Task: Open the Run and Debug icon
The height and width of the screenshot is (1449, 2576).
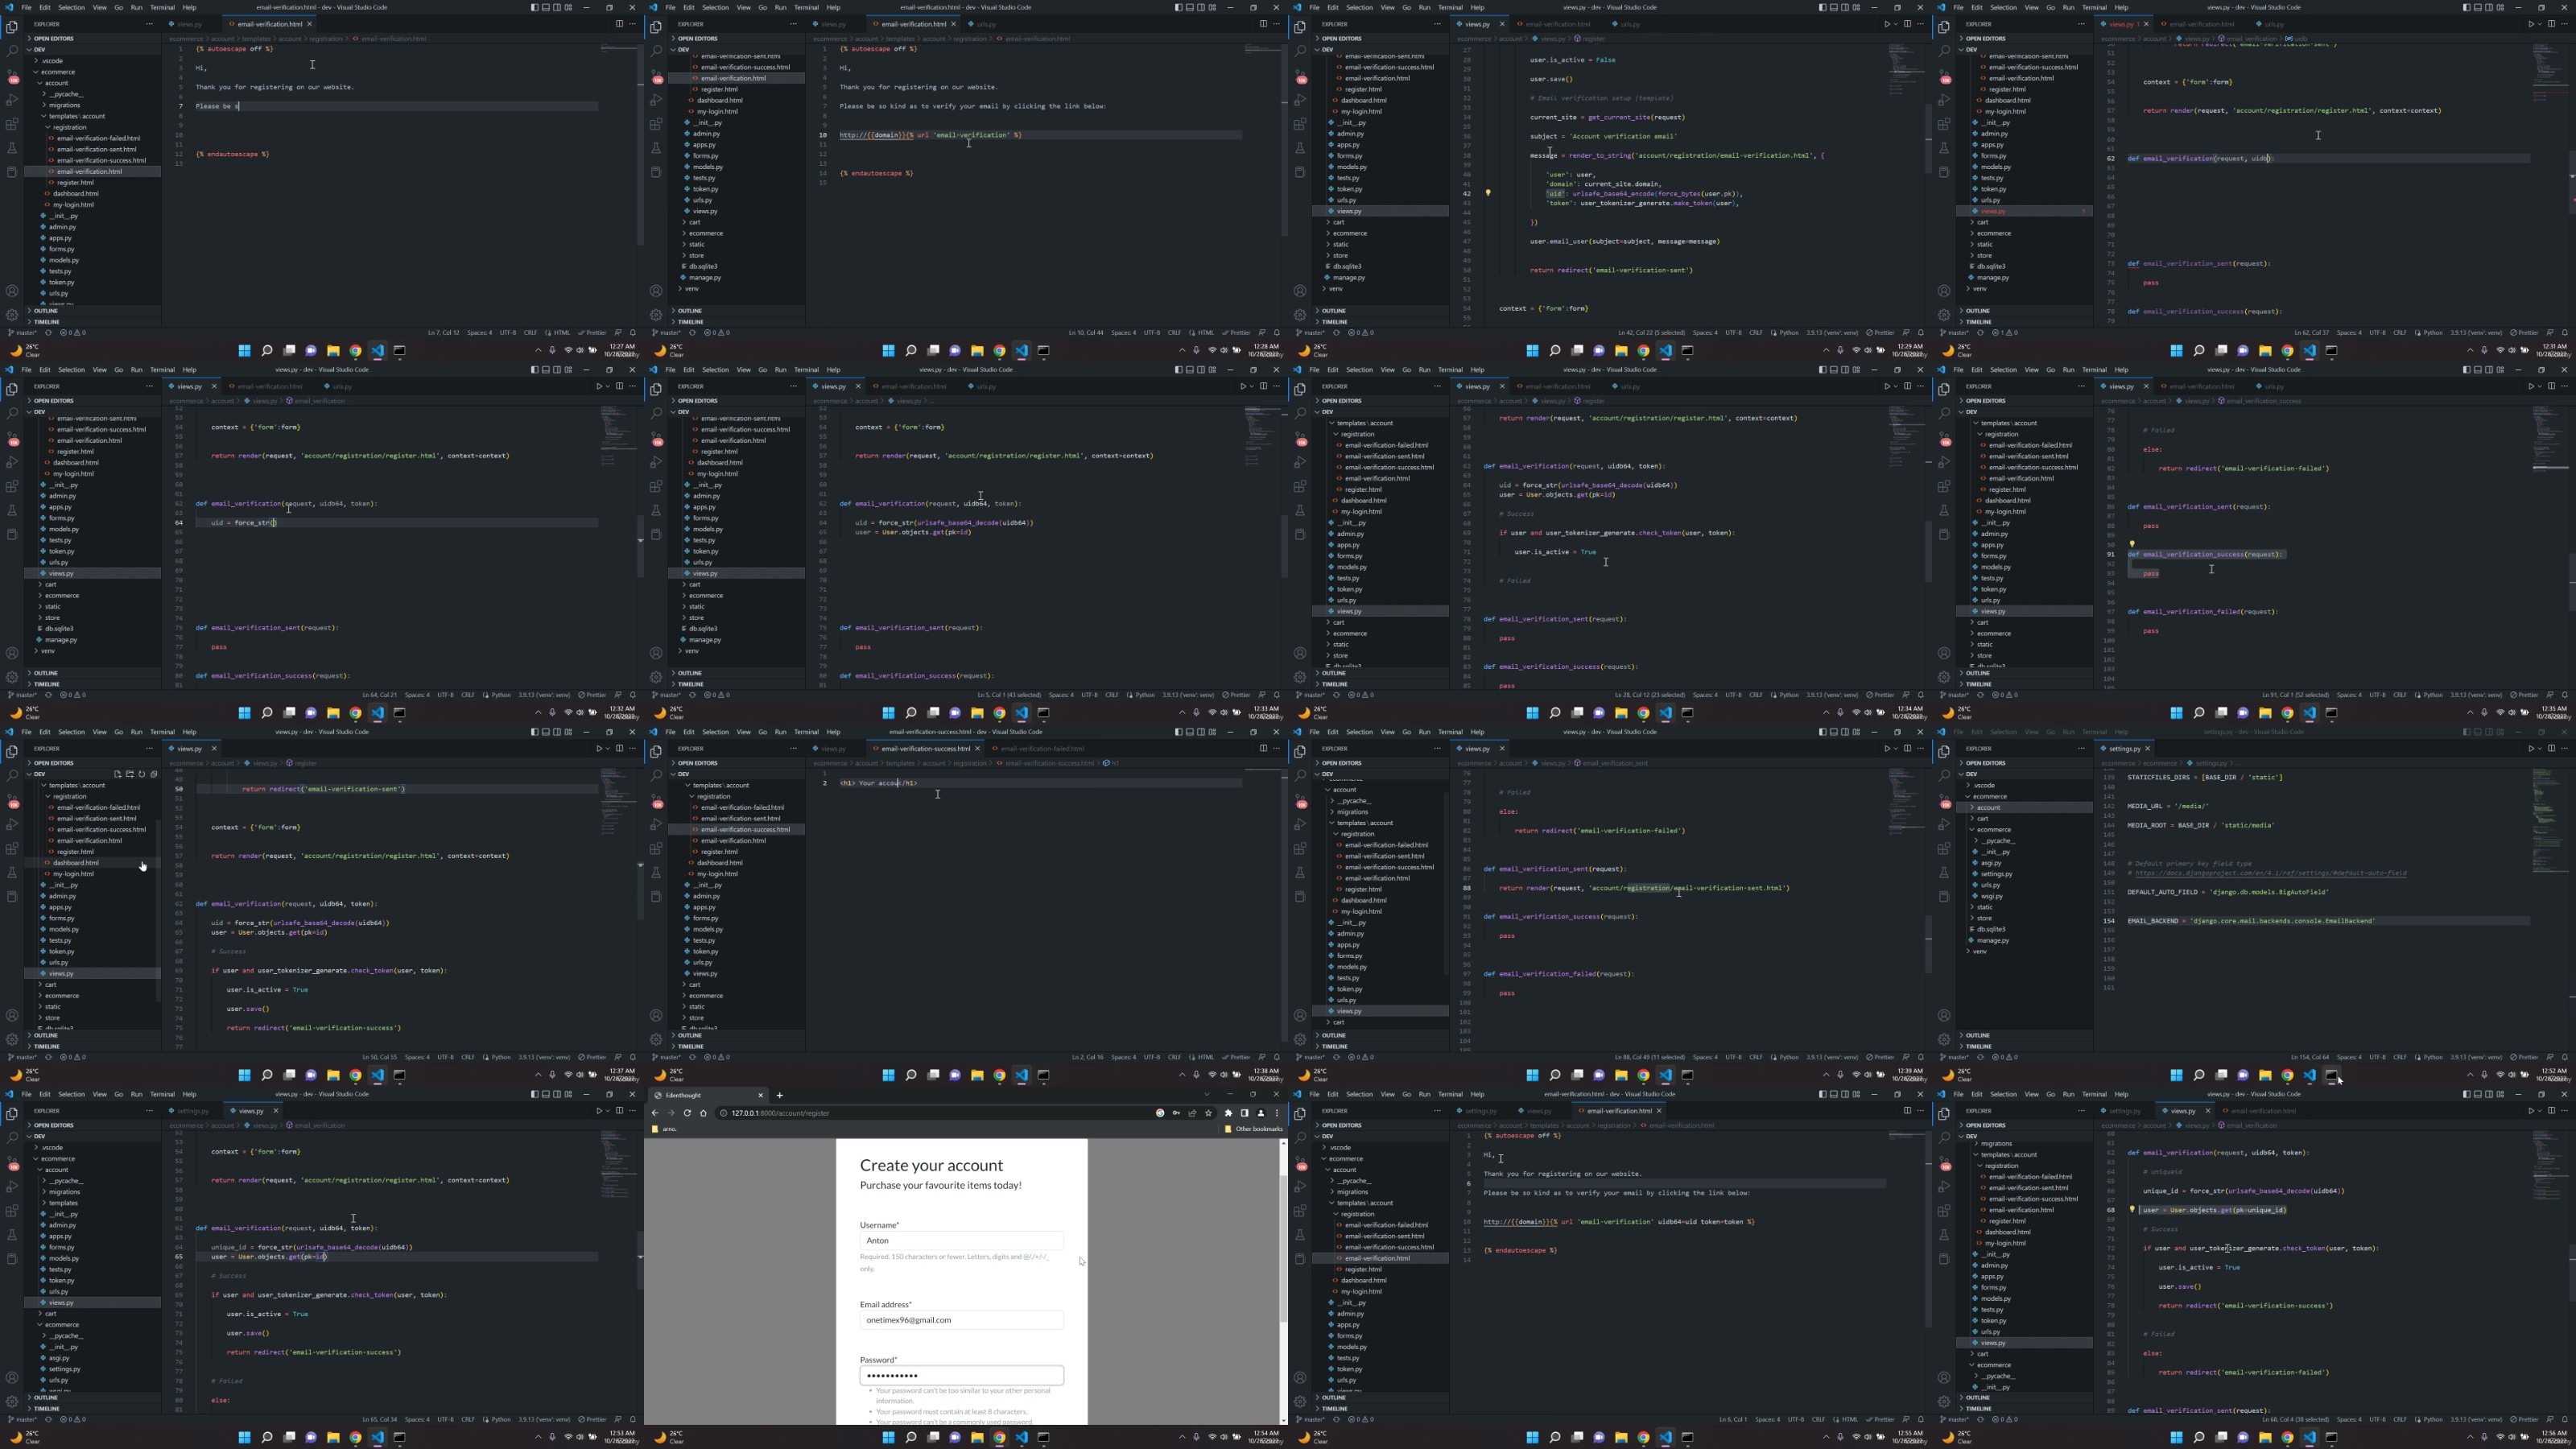Action: click(12, 100)
